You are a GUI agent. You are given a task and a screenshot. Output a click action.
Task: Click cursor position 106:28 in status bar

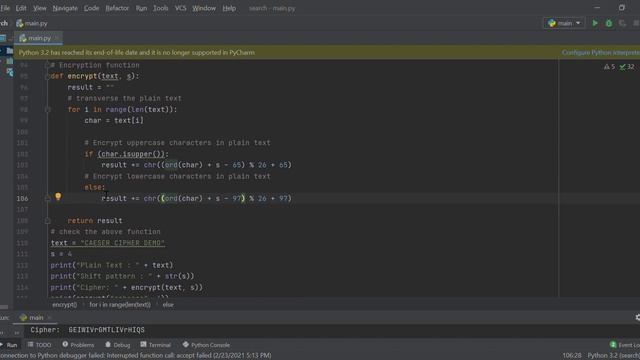click(x=572, y=356)
